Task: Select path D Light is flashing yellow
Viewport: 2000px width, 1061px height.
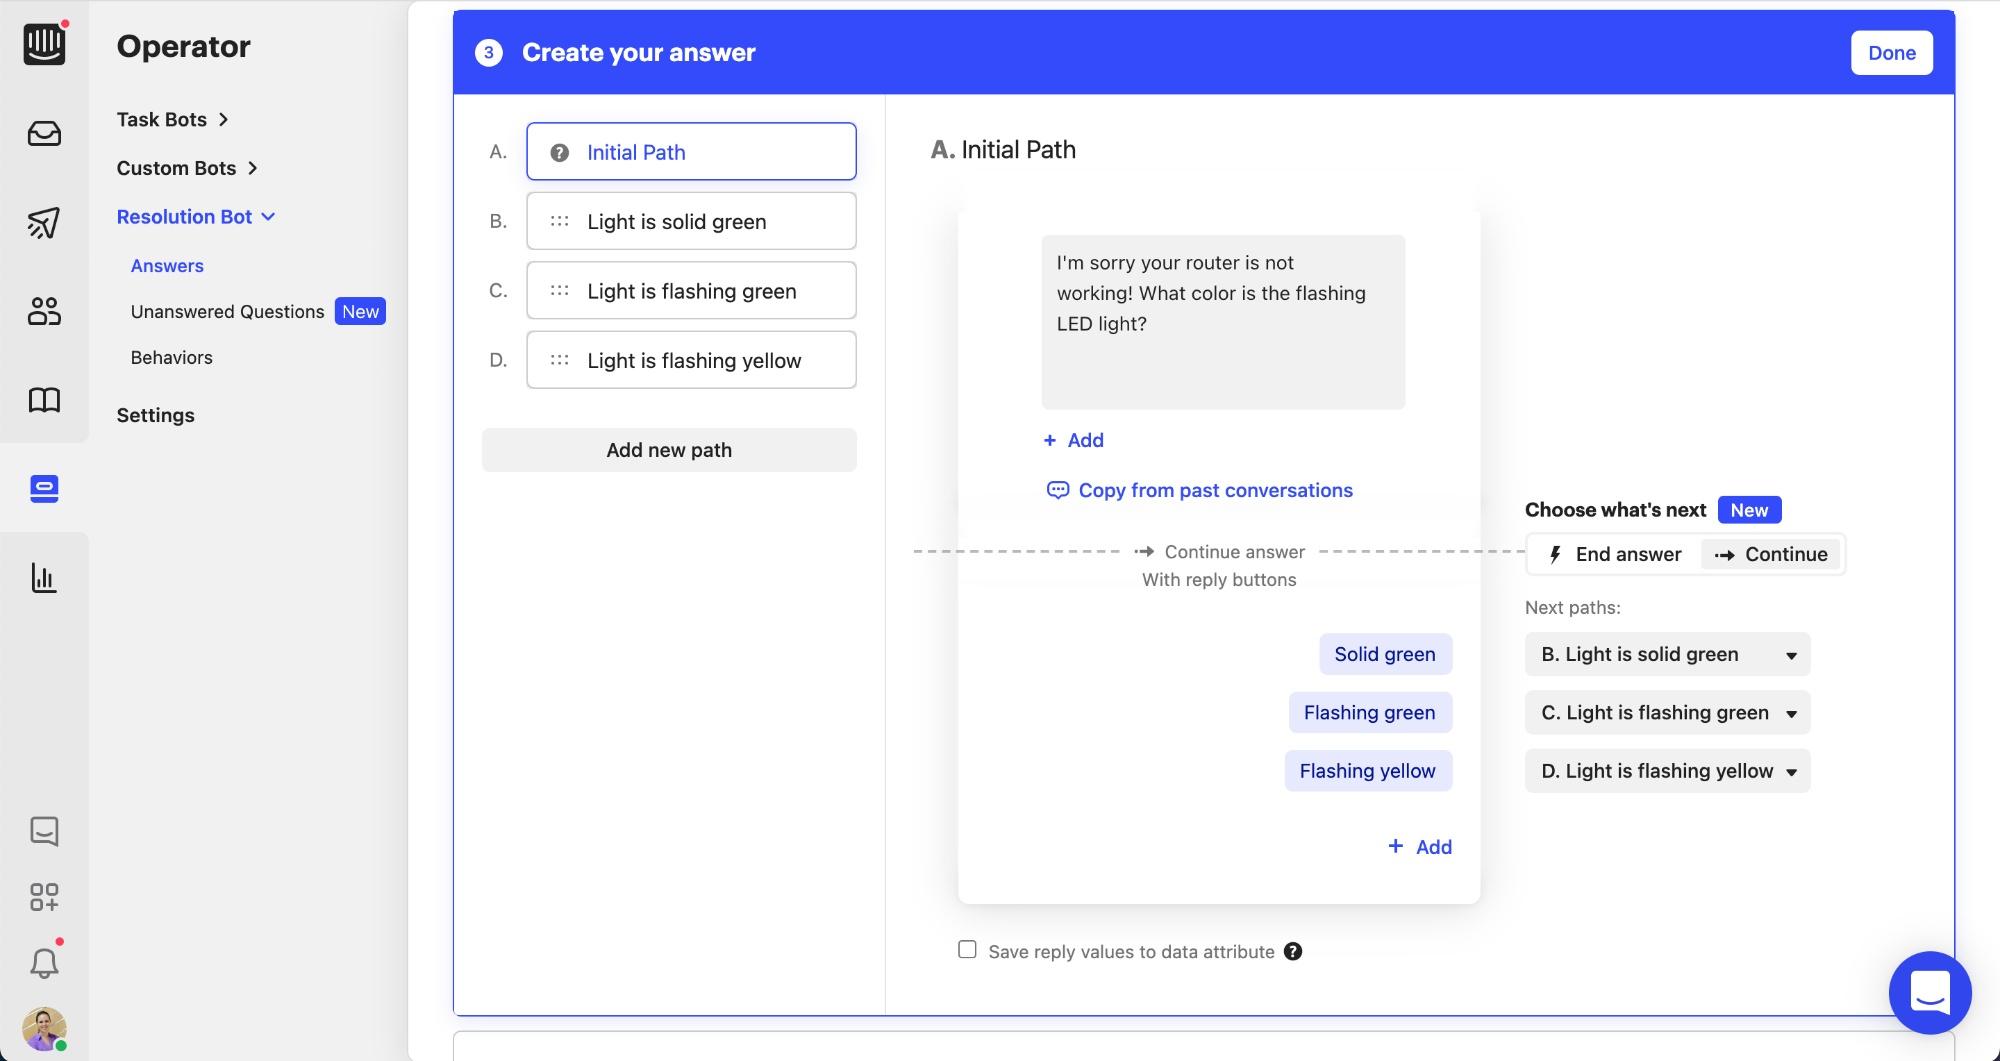Action: tap(691, 360)
